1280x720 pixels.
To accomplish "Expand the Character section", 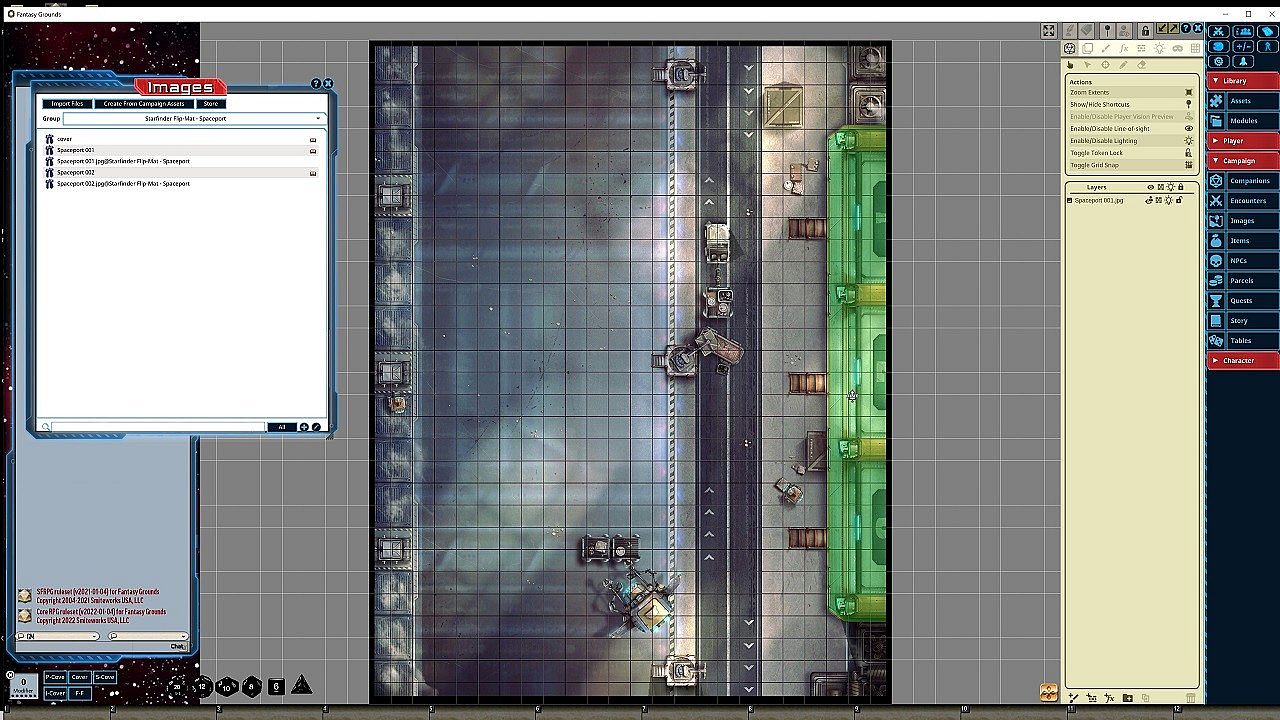I will pyautogui.click(x=1243, y=361).
